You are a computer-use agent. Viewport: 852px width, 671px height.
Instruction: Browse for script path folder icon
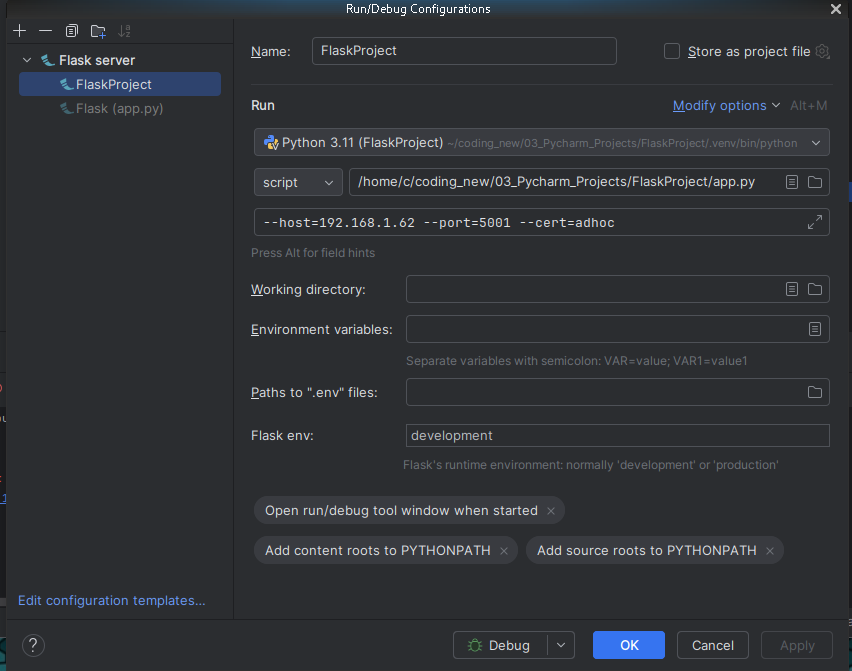pos(814,182)
